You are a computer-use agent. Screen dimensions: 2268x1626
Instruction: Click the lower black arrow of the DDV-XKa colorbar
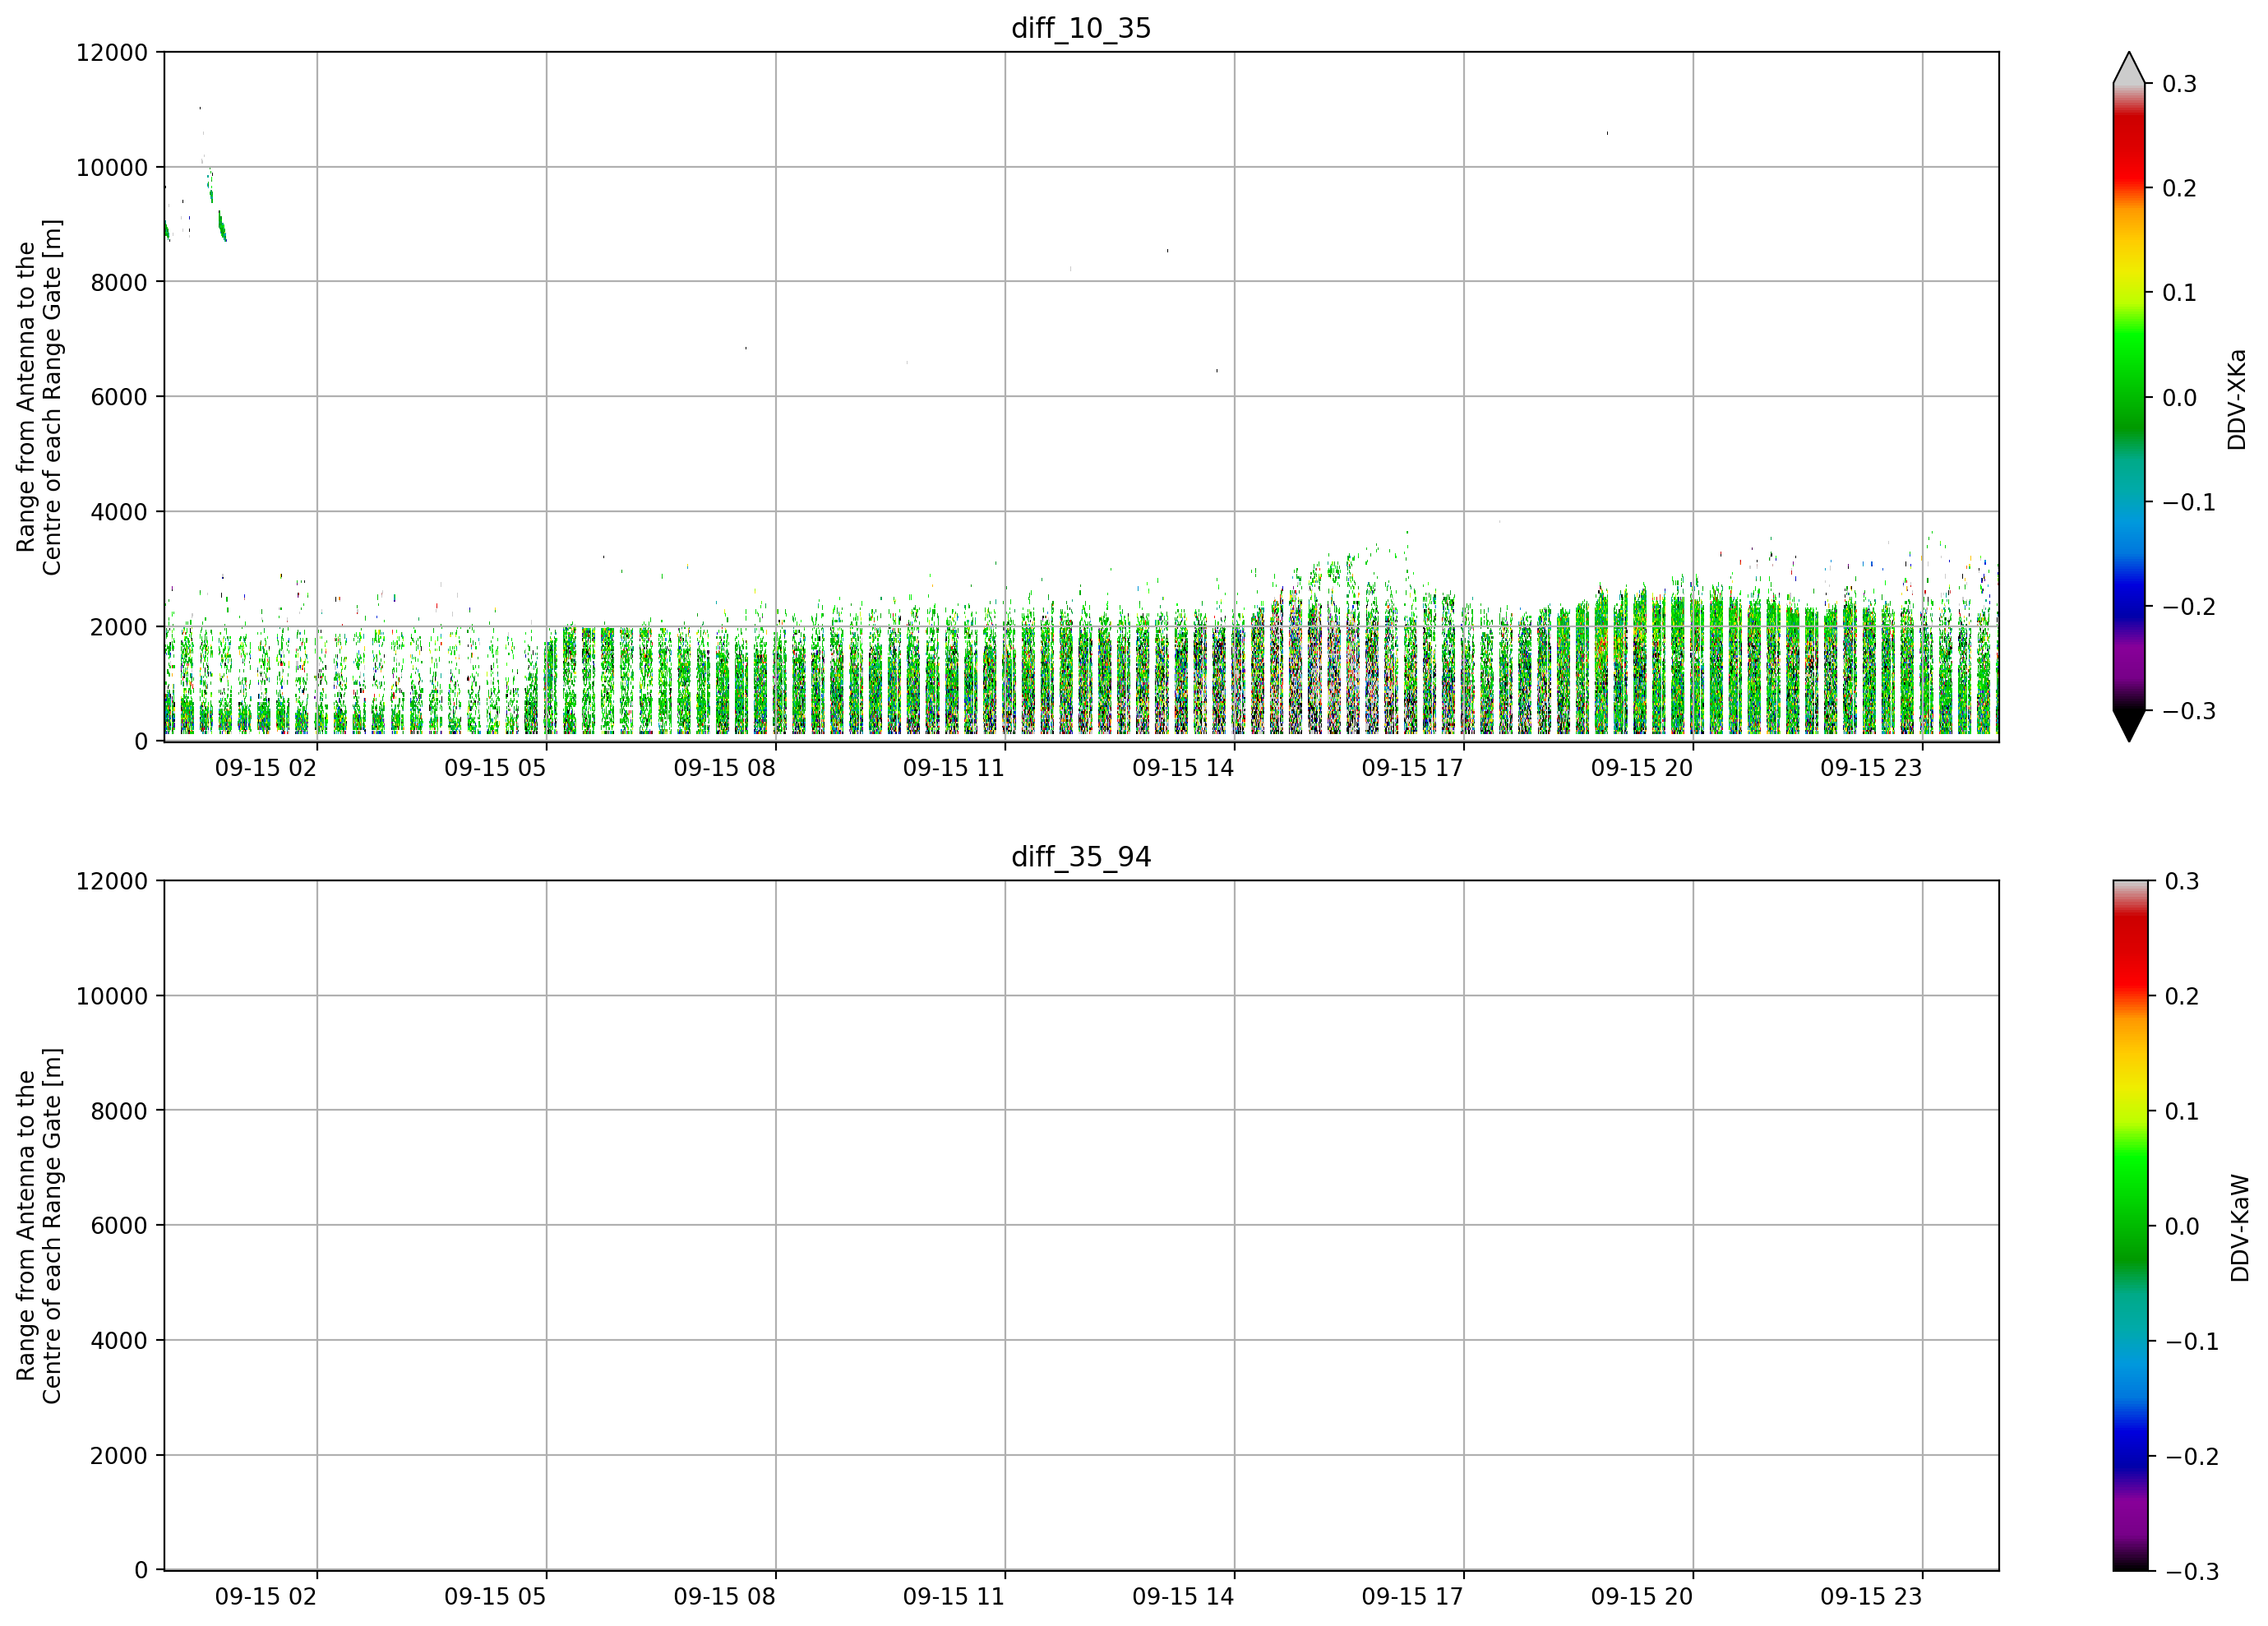pyautogui.click(x=2129, y=725)
